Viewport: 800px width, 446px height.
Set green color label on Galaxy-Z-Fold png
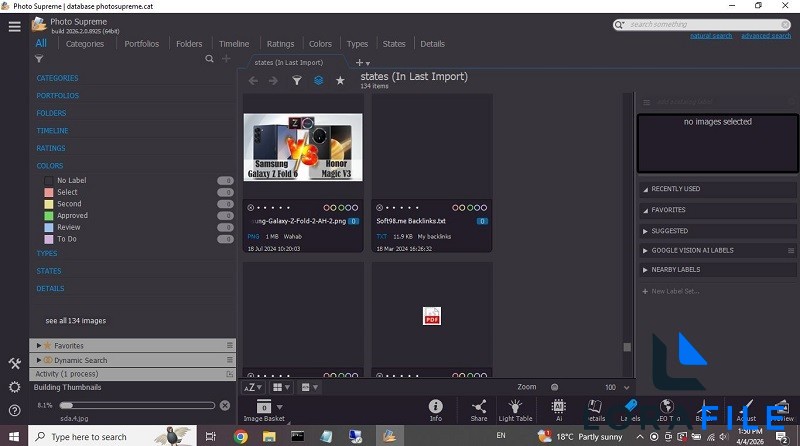coord(341,208)
